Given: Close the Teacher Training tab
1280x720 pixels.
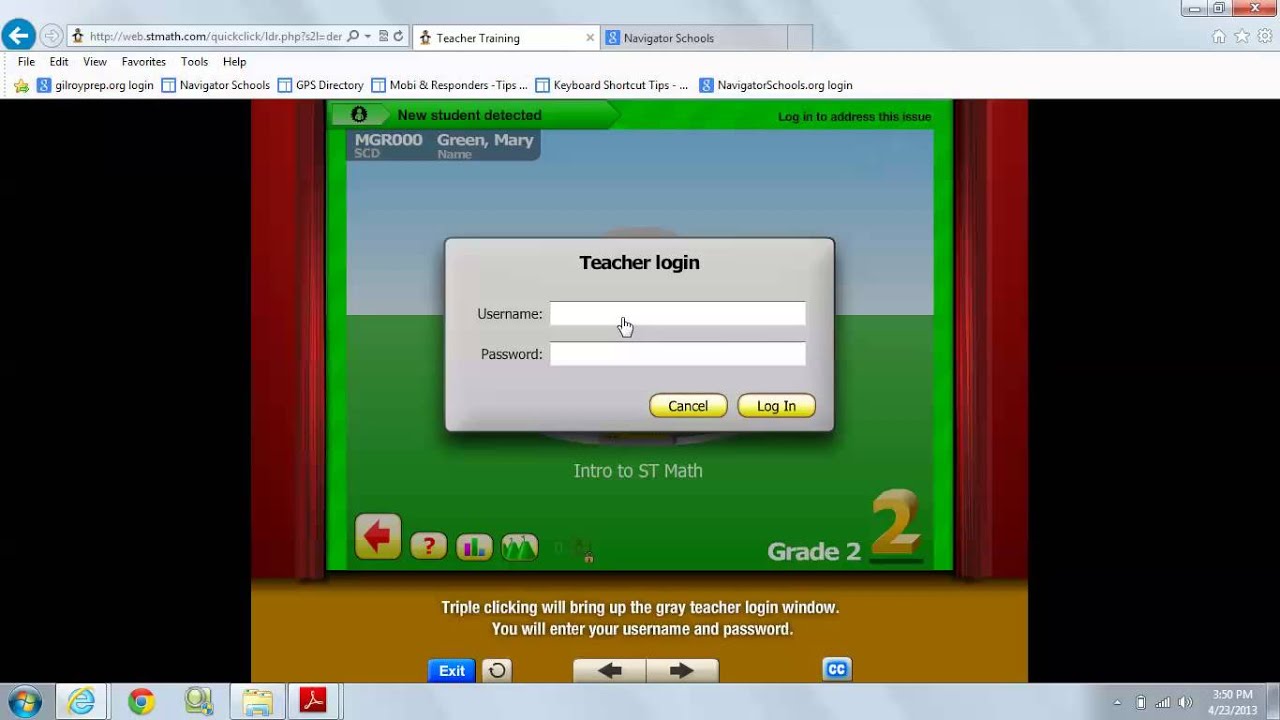Looking at the screenshot, I should click(589, 38).
